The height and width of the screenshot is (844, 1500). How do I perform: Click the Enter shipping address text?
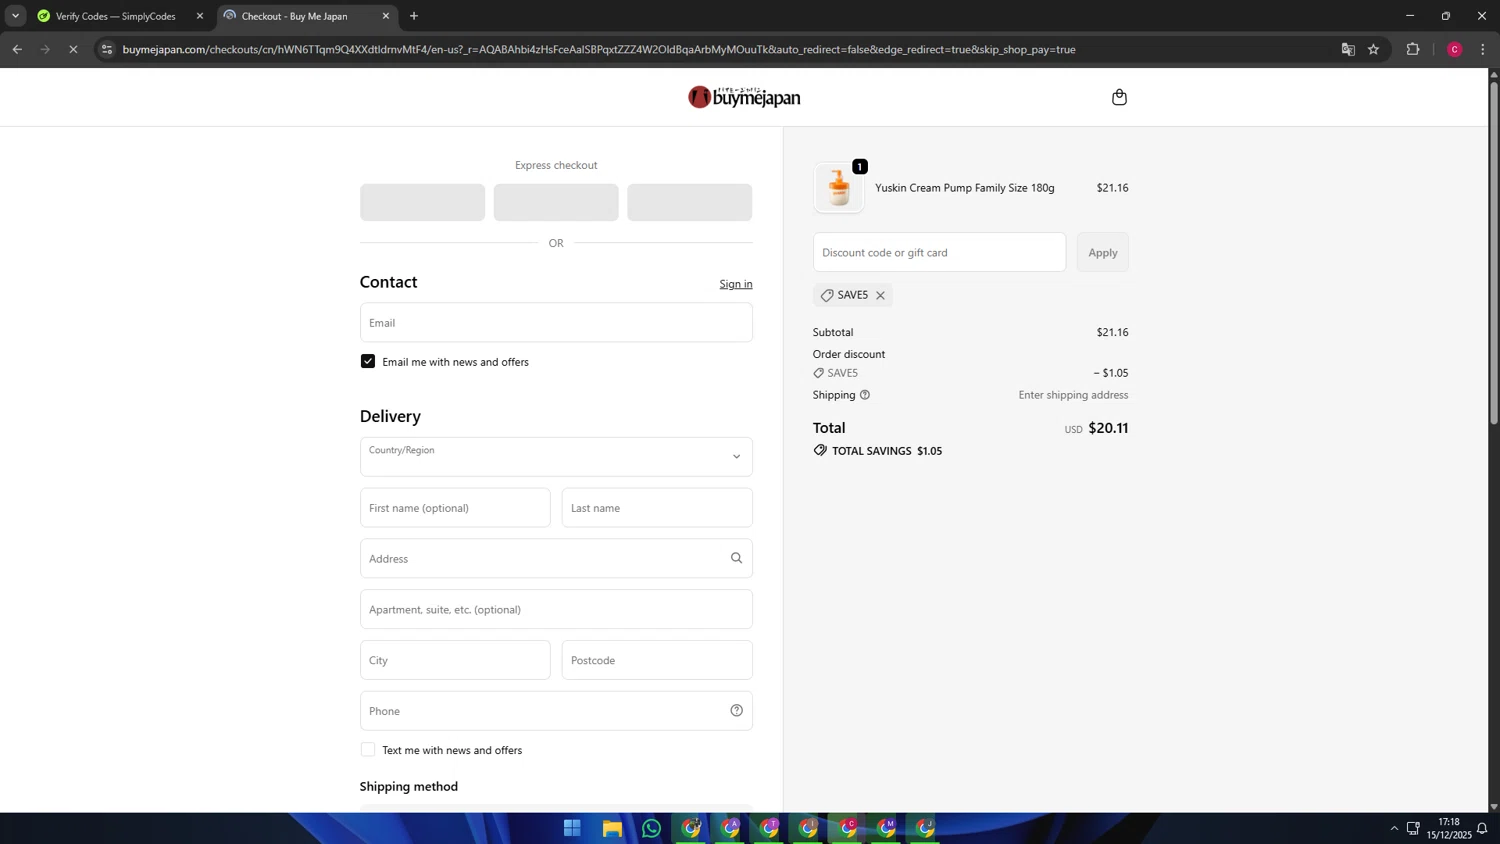(1073, 395)
